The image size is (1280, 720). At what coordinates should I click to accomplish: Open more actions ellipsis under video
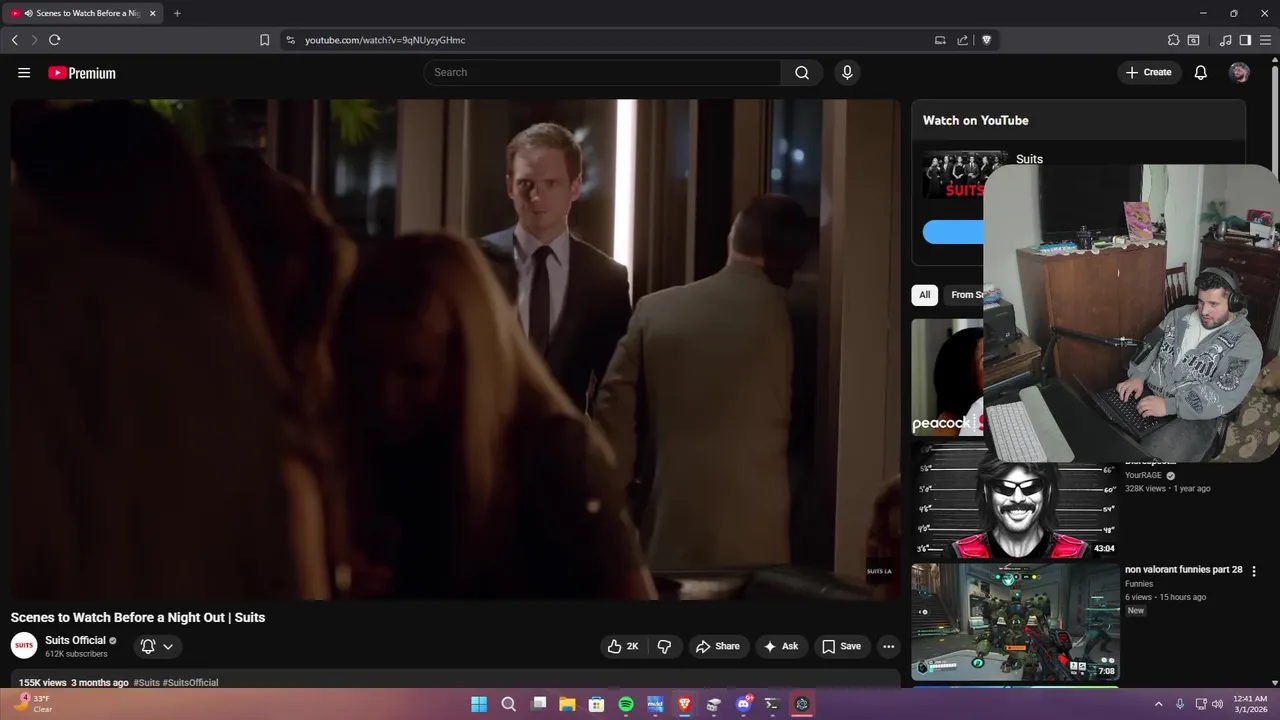(888, 646)
